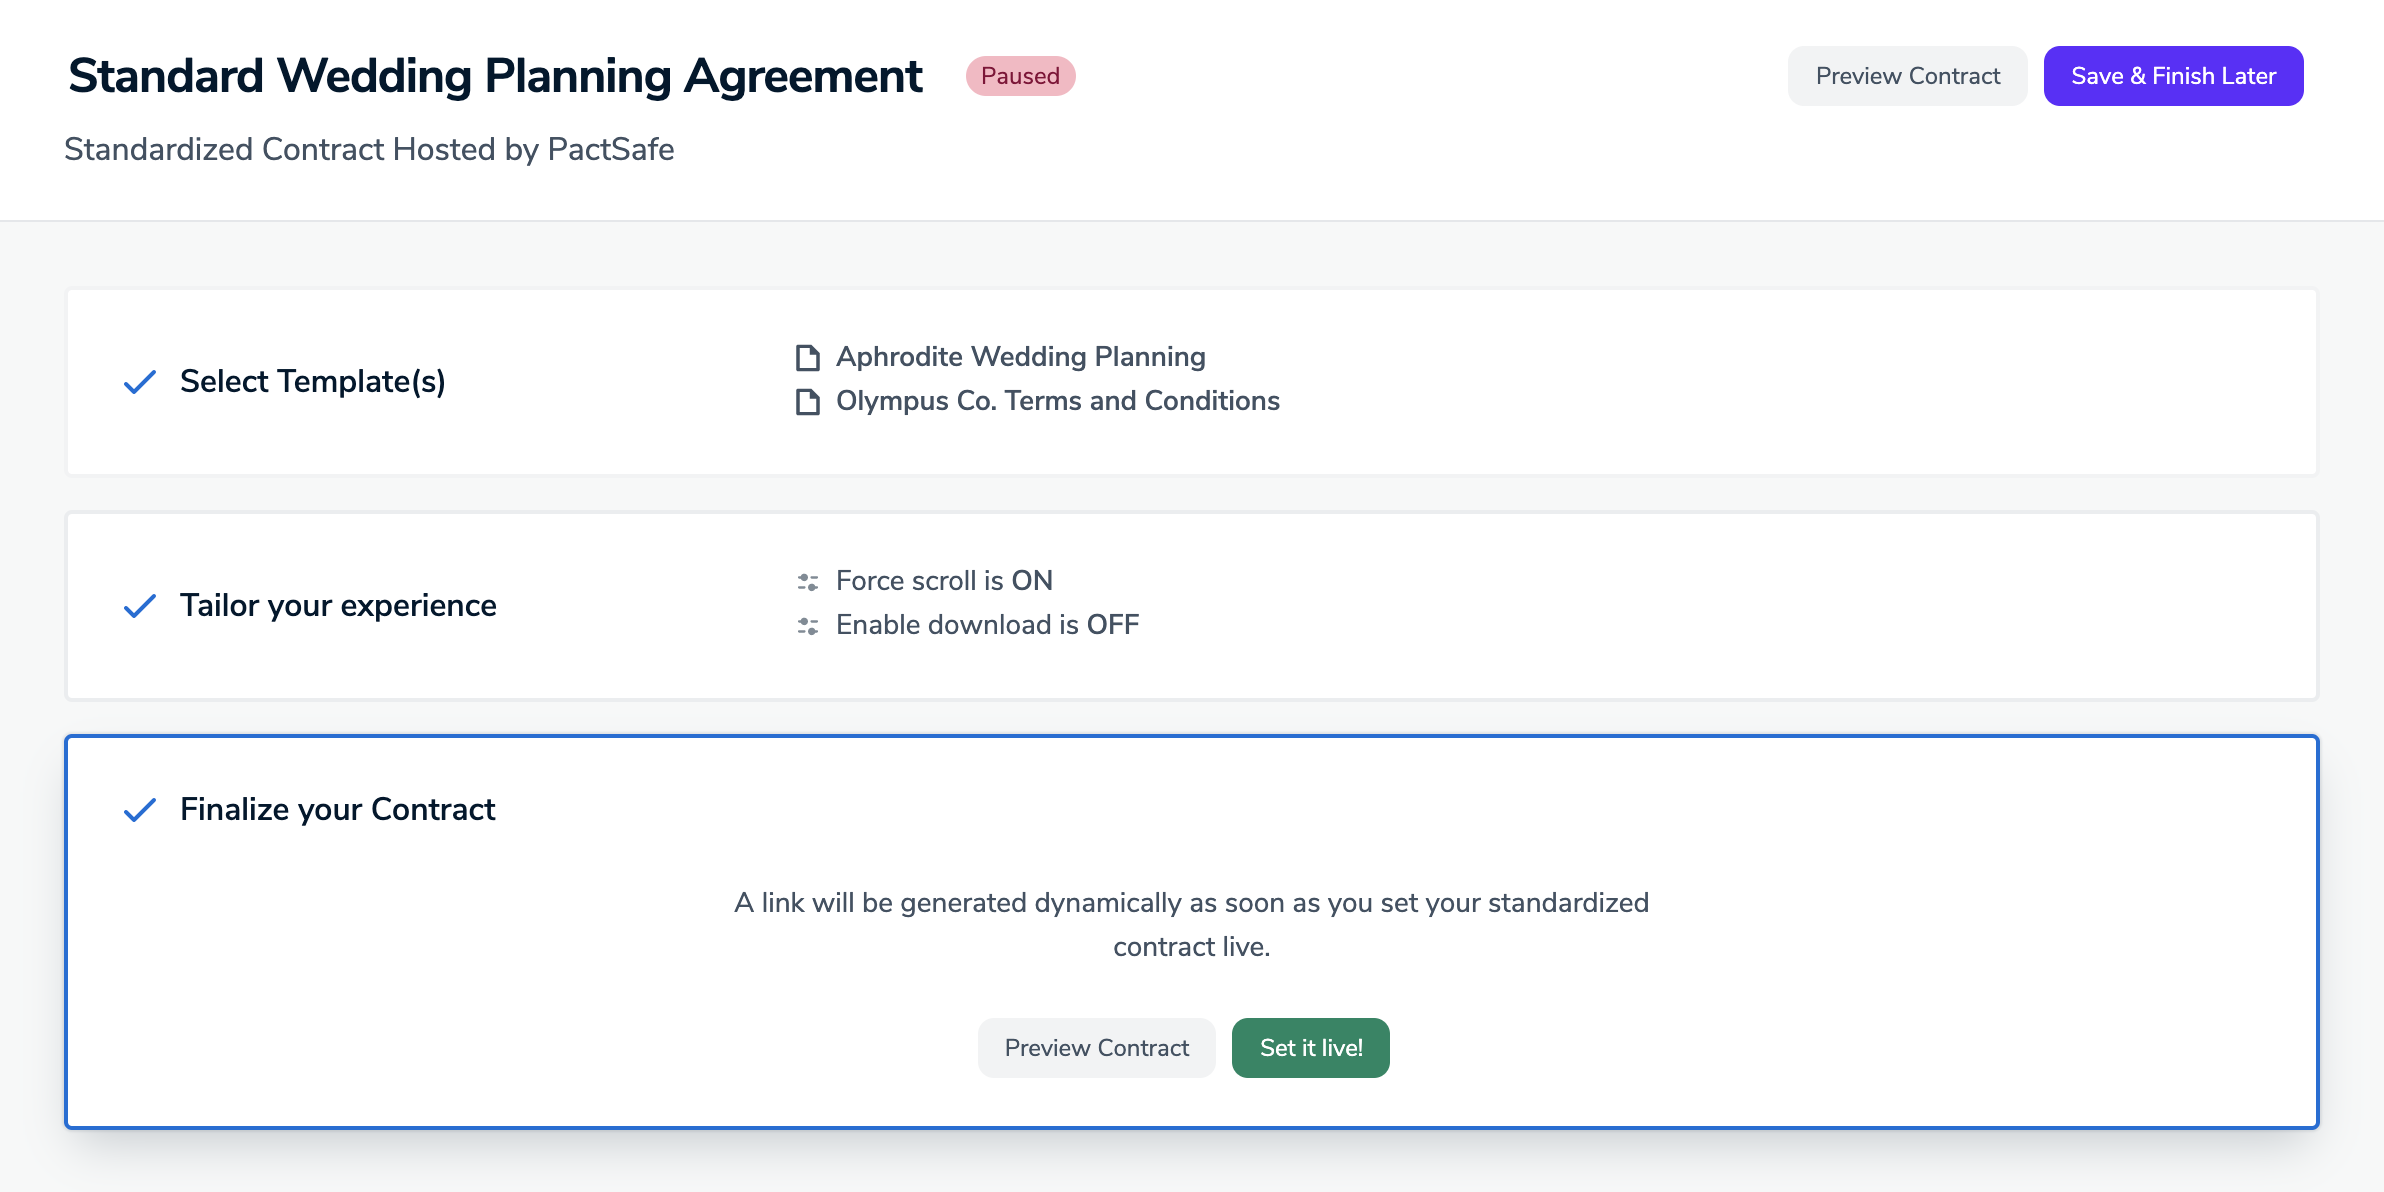Click the checkmark next to Select Template(s)
Screen dimensions: 2384x1192
[140, 382]
